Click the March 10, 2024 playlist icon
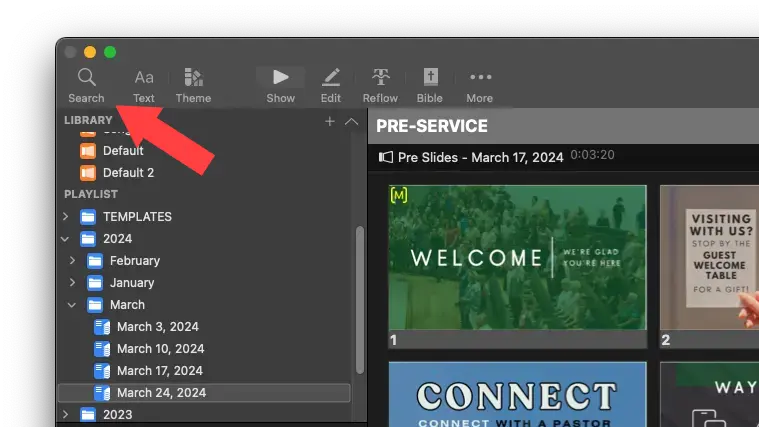This screenshot has height=427, width=759. 102,349
